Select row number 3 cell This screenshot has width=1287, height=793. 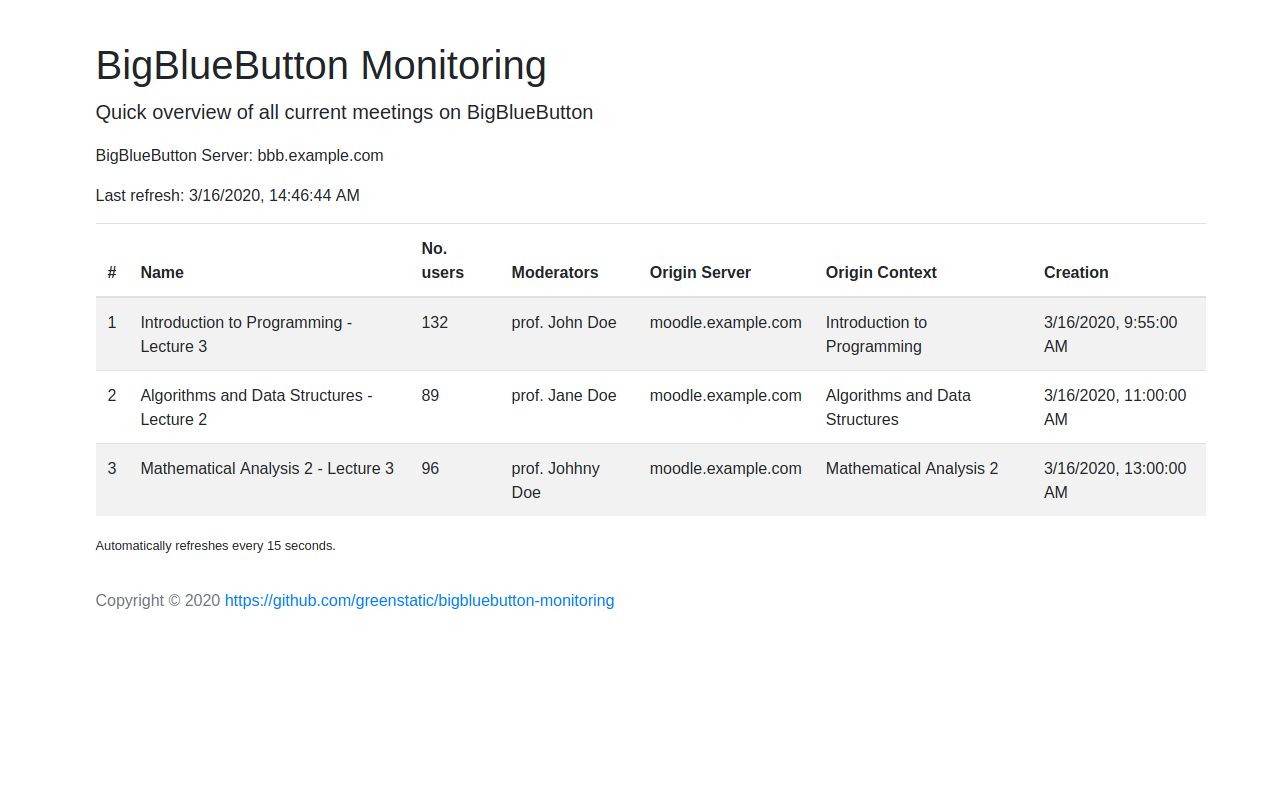112,469
